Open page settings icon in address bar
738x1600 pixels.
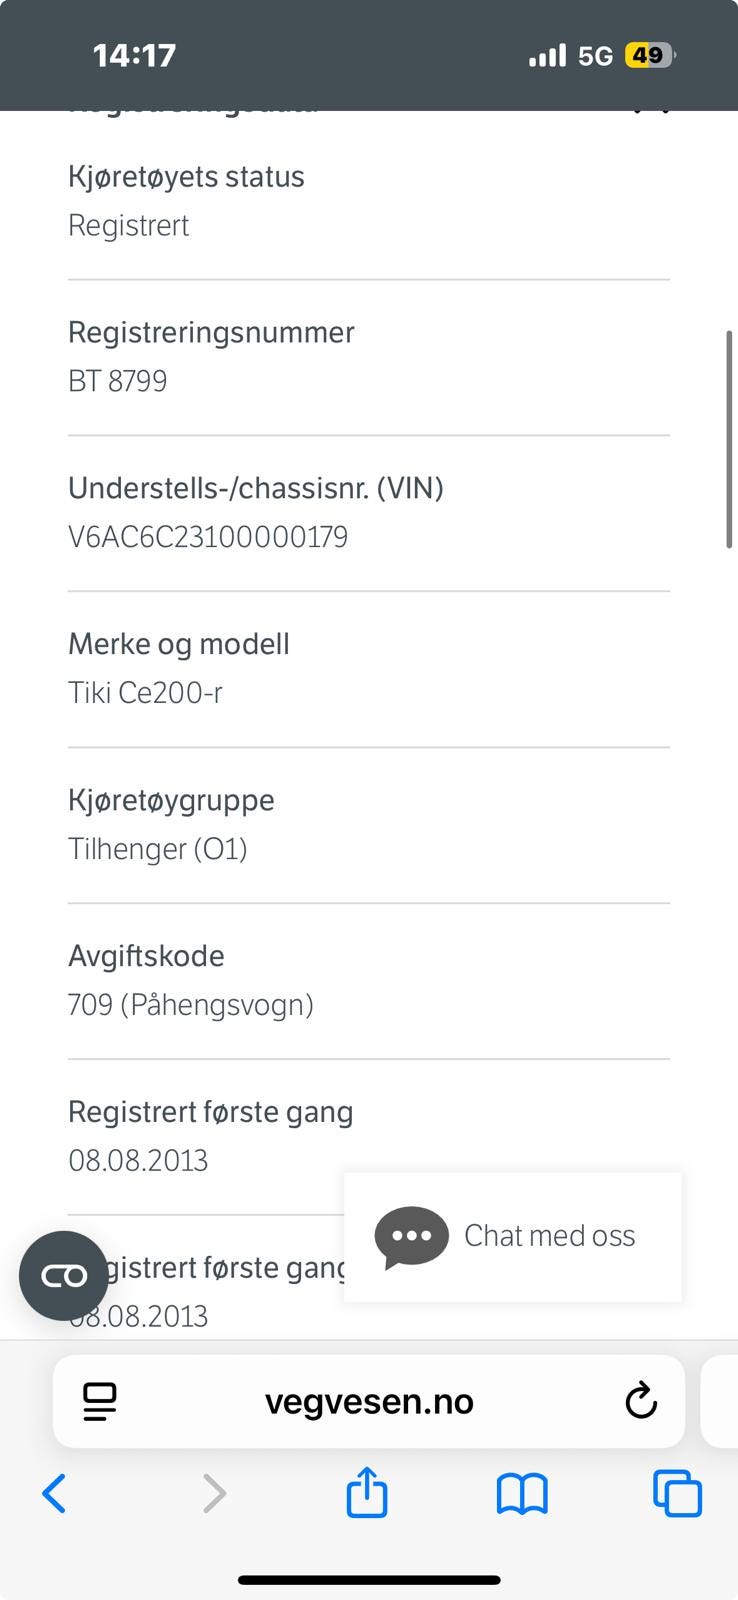click(x=100, y=1401)
